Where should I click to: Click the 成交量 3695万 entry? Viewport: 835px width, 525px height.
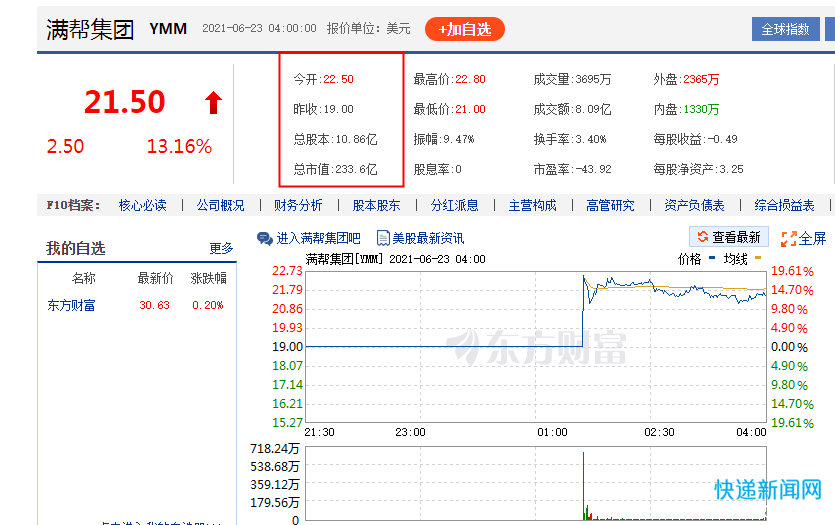click(x=572, y=79)
